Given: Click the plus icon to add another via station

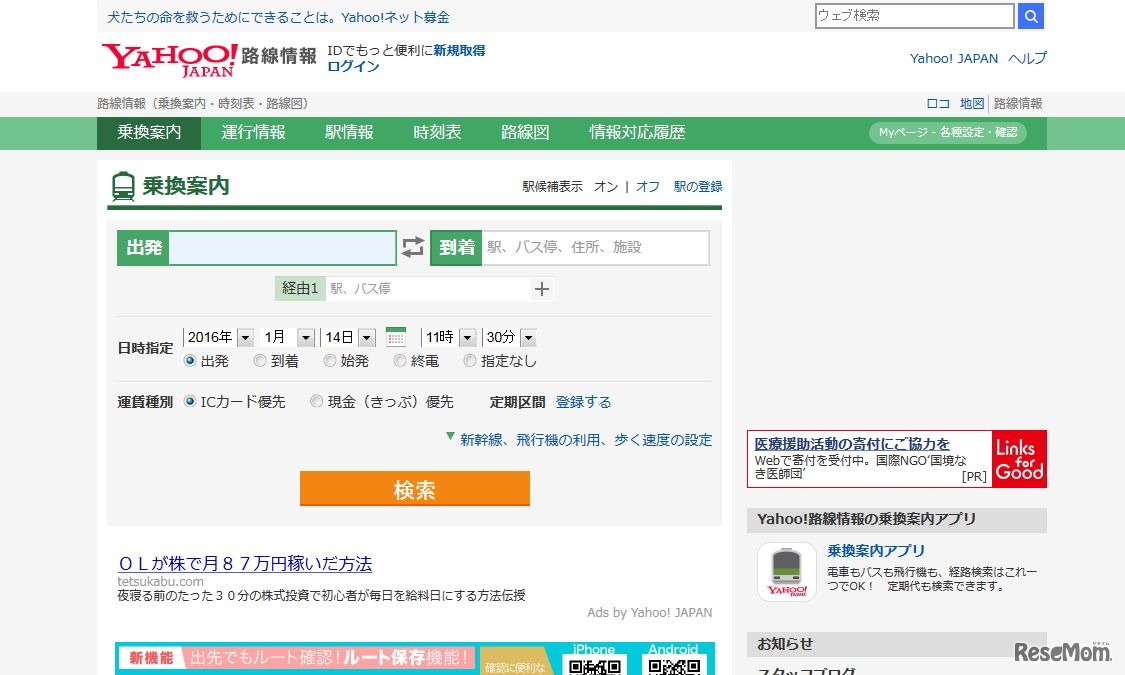Looking at the screenshot, I should tap(541, 288).
